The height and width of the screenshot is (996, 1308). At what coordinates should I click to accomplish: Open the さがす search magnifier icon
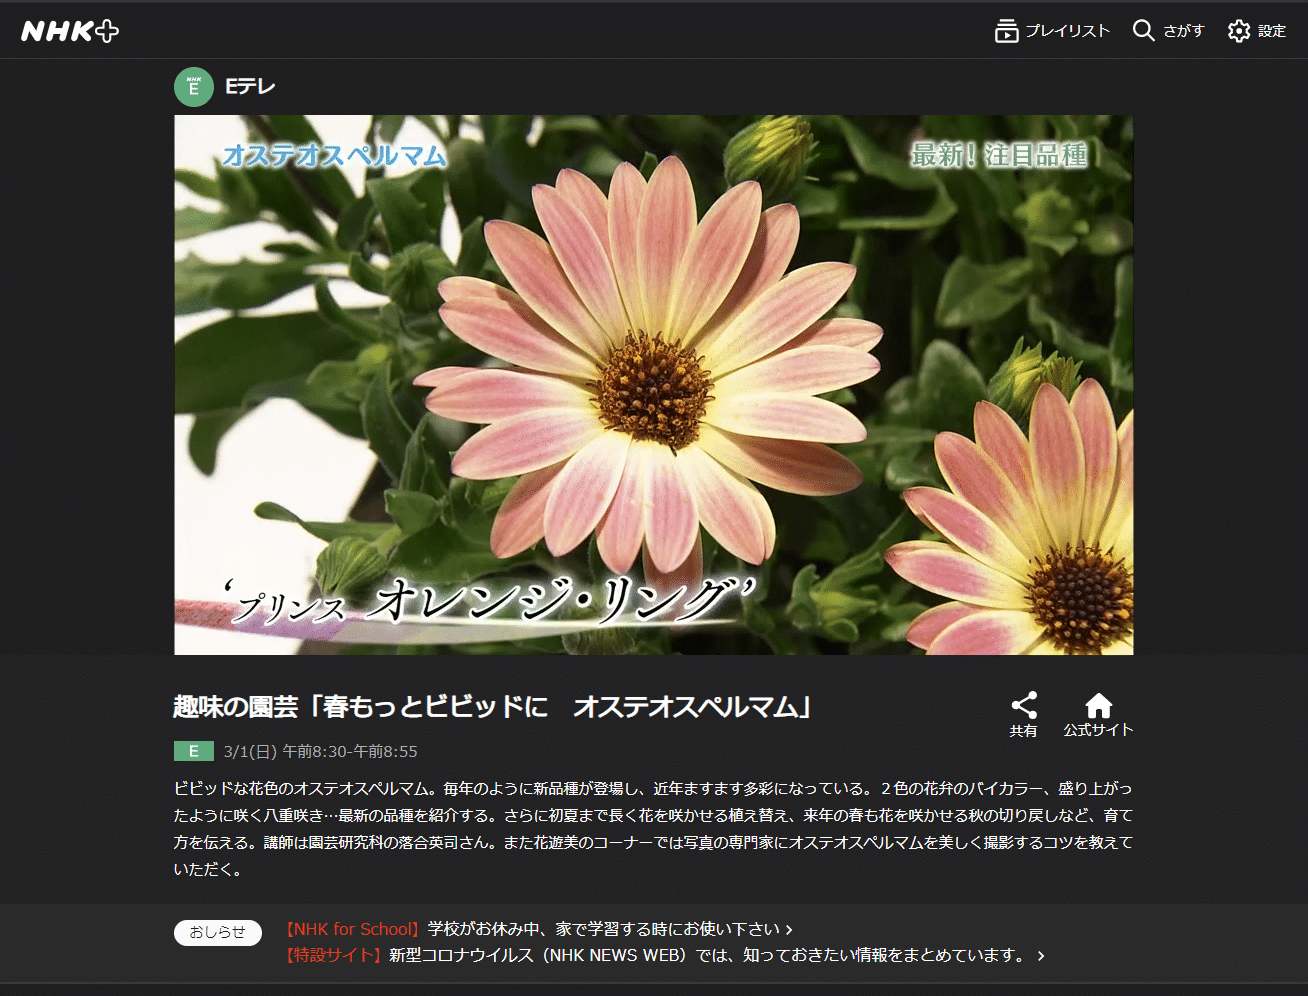pyautogui.click(x=1143, y=30)
